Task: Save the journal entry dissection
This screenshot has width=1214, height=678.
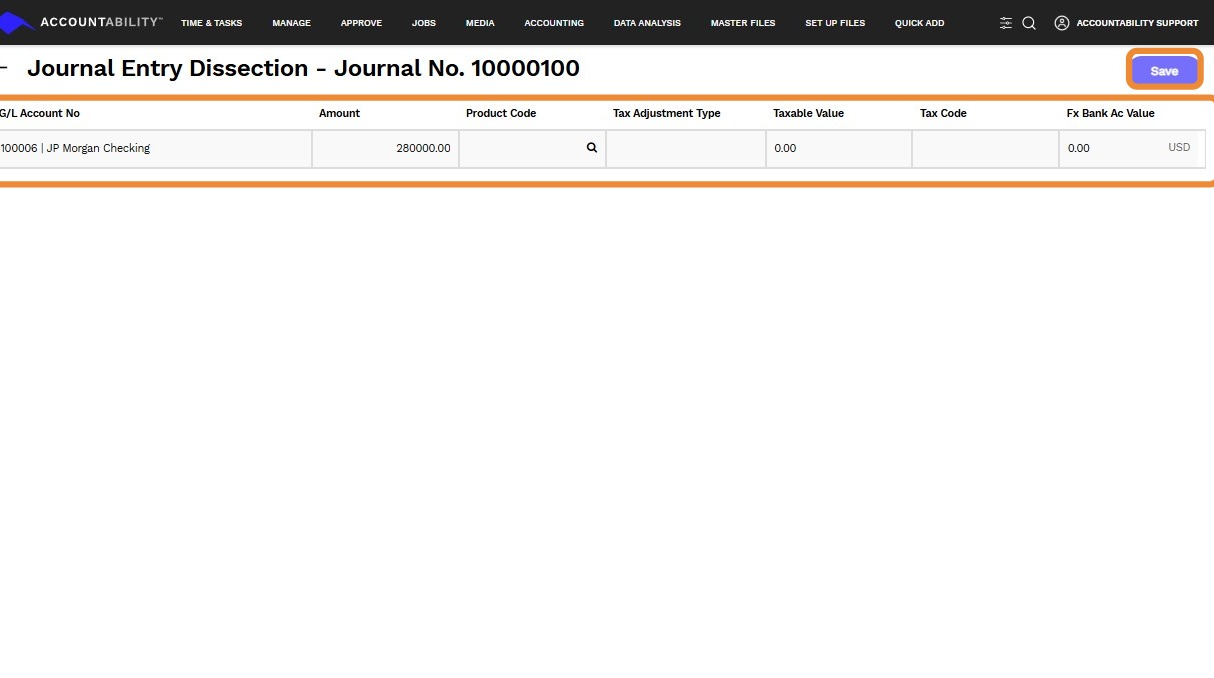Action: click(1164, 71)
